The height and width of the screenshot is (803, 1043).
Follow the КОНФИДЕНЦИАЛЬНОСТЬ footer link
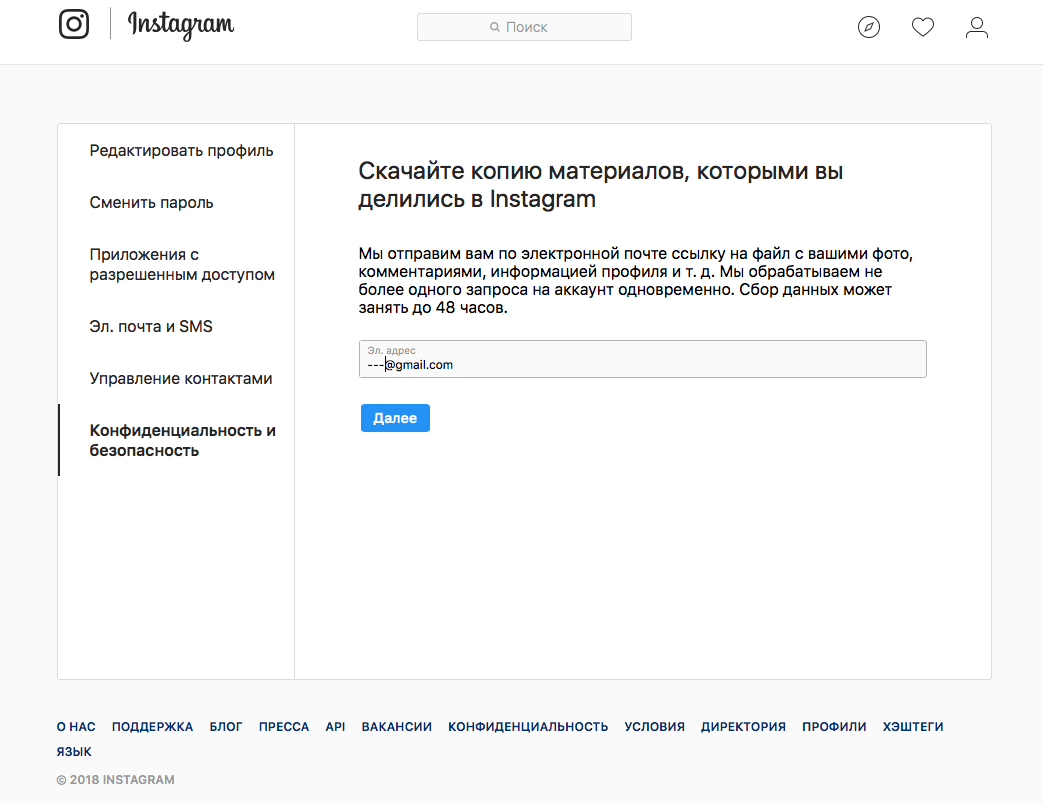[x=528, y=726]
